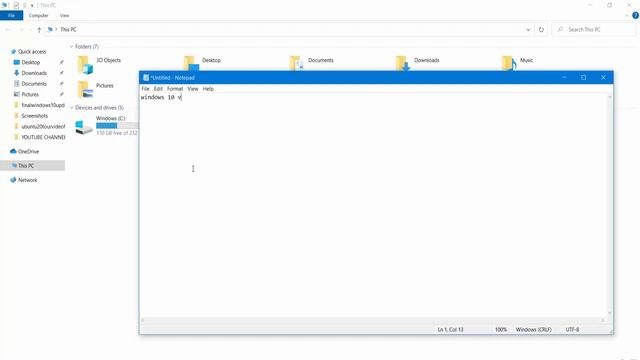Click the Up arrow in Explorer navigation
Image resolution: width=640 pixels, height=360 pixels.
(39, 29)
